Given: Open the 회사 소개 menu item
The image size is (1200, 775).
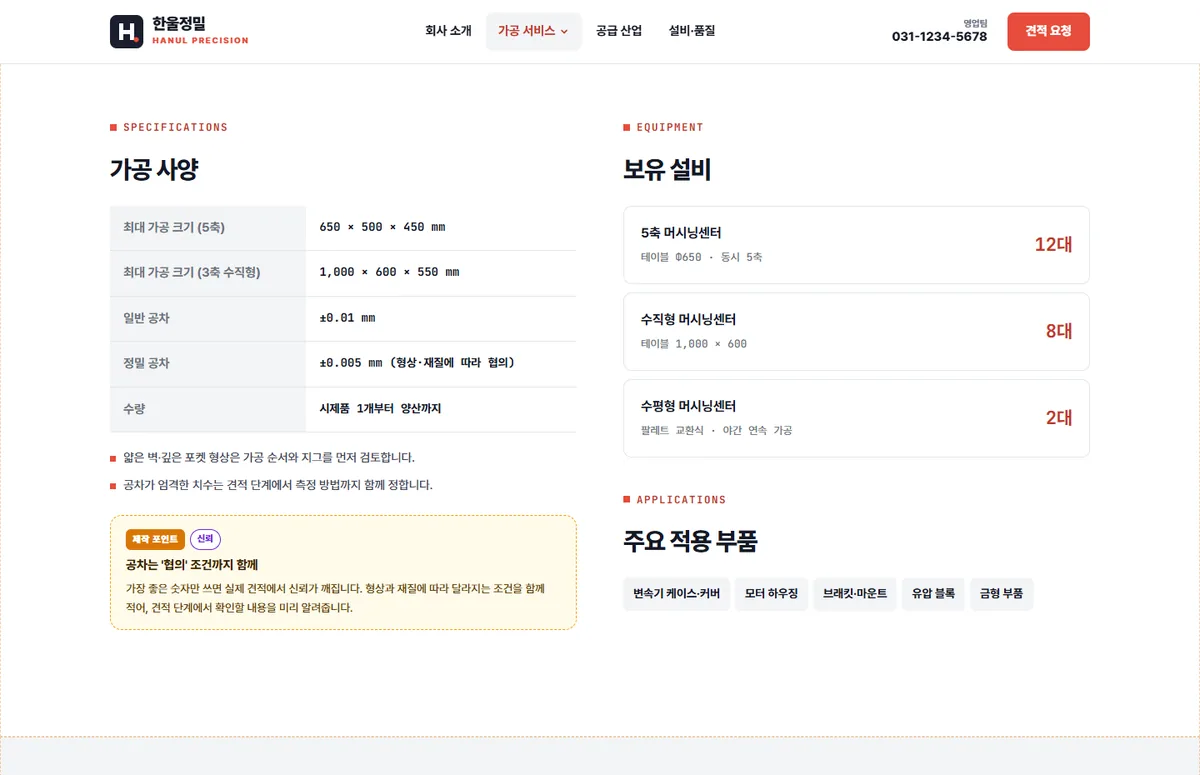Looking at the screenshot, I should tap(448, 31).
